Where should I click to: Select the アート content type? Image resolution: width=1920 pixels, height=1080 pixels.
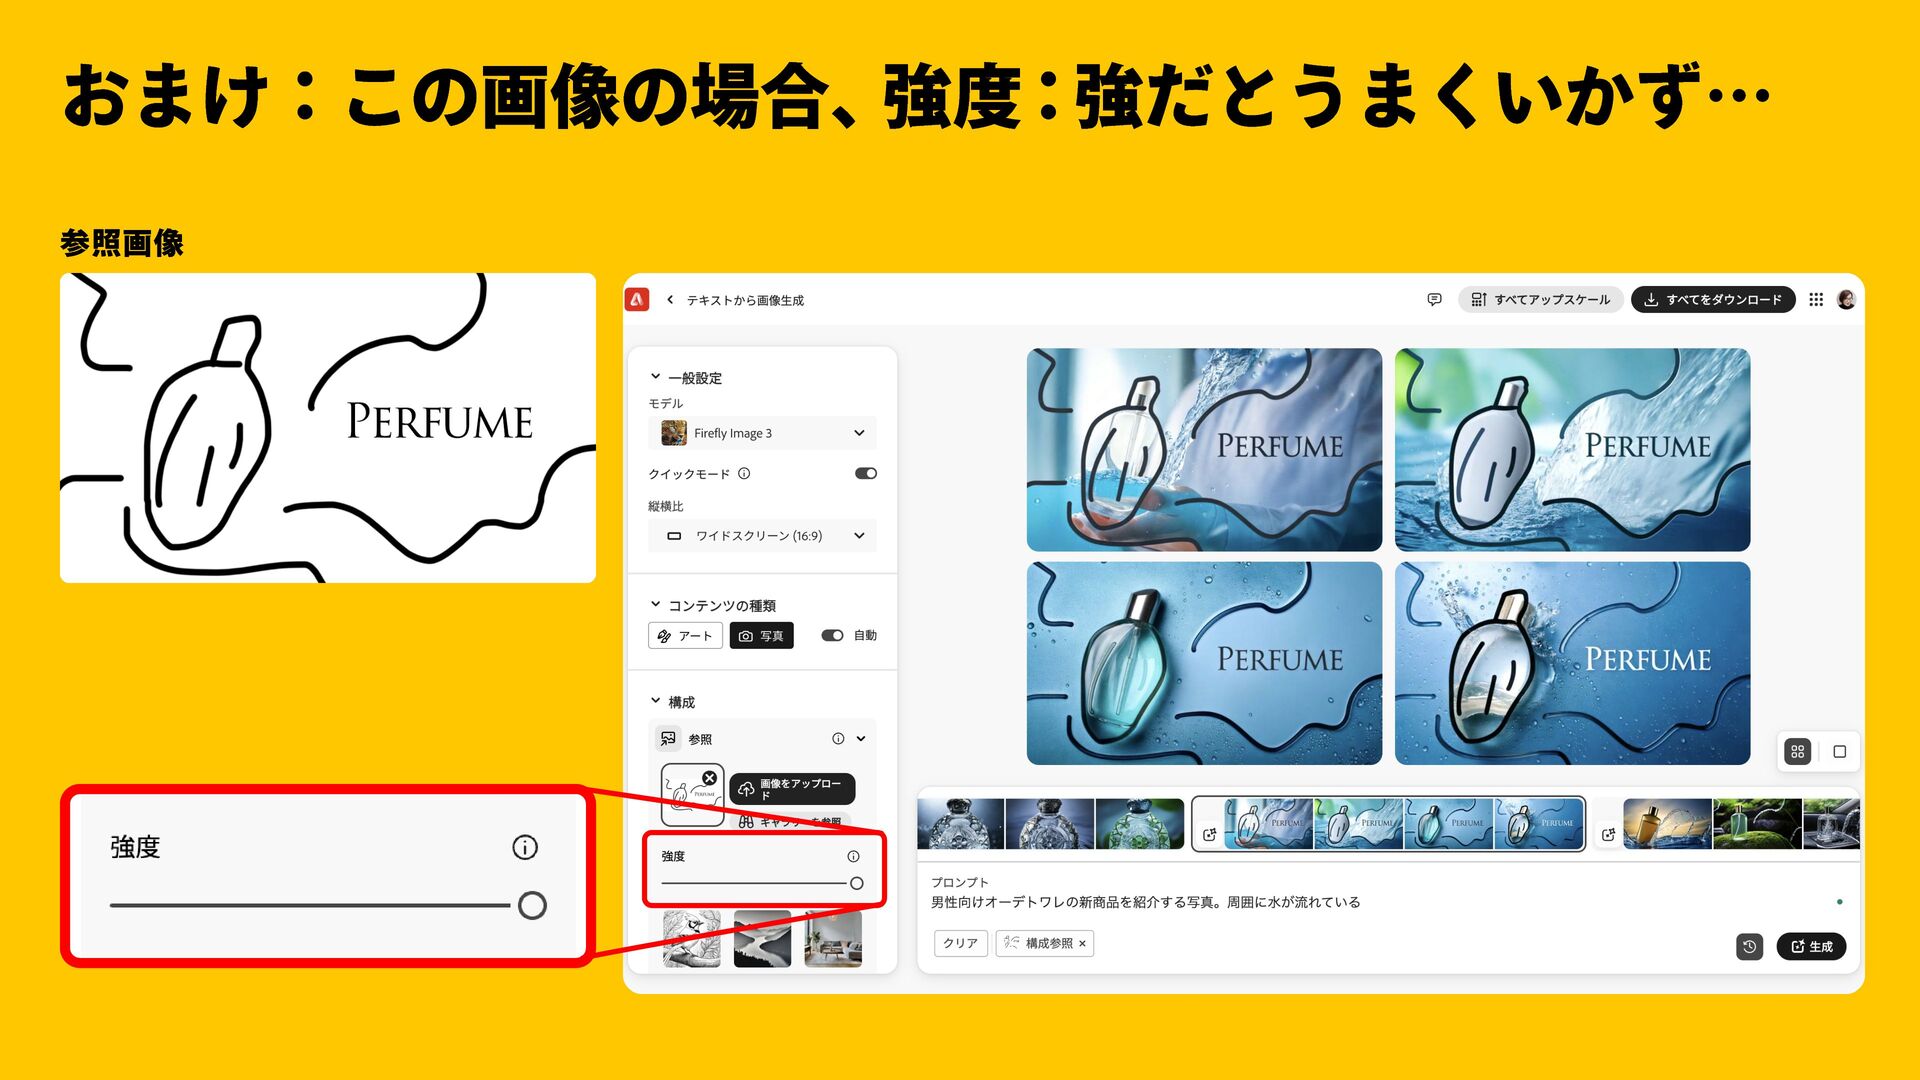click(685, 635)
